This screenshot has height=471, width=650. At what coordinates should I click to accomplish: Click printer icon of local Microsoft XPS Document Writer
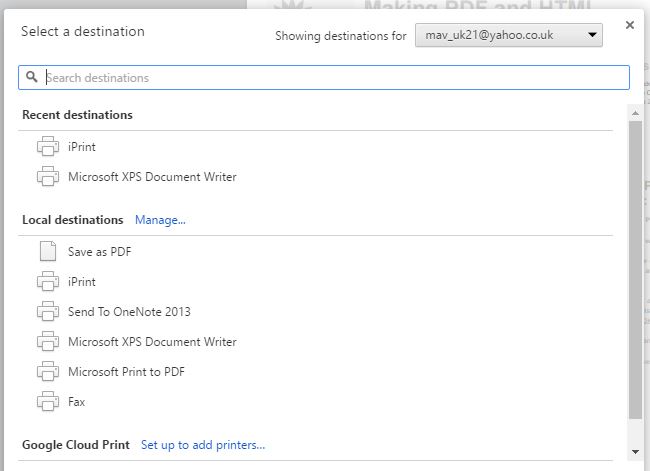coord(48,341)
